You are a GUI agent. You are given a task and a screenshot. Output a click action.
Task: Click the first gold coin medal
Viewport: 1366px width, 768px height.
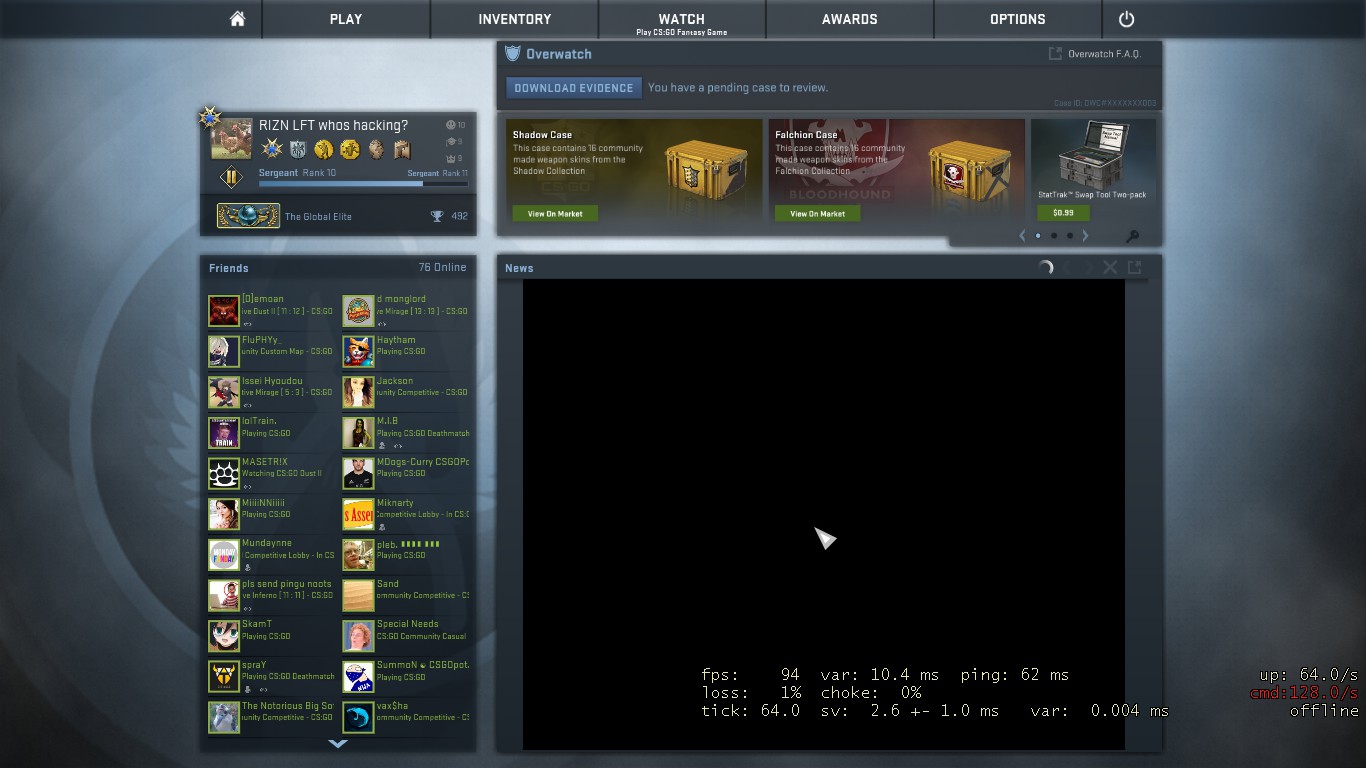tap(323, 150)
